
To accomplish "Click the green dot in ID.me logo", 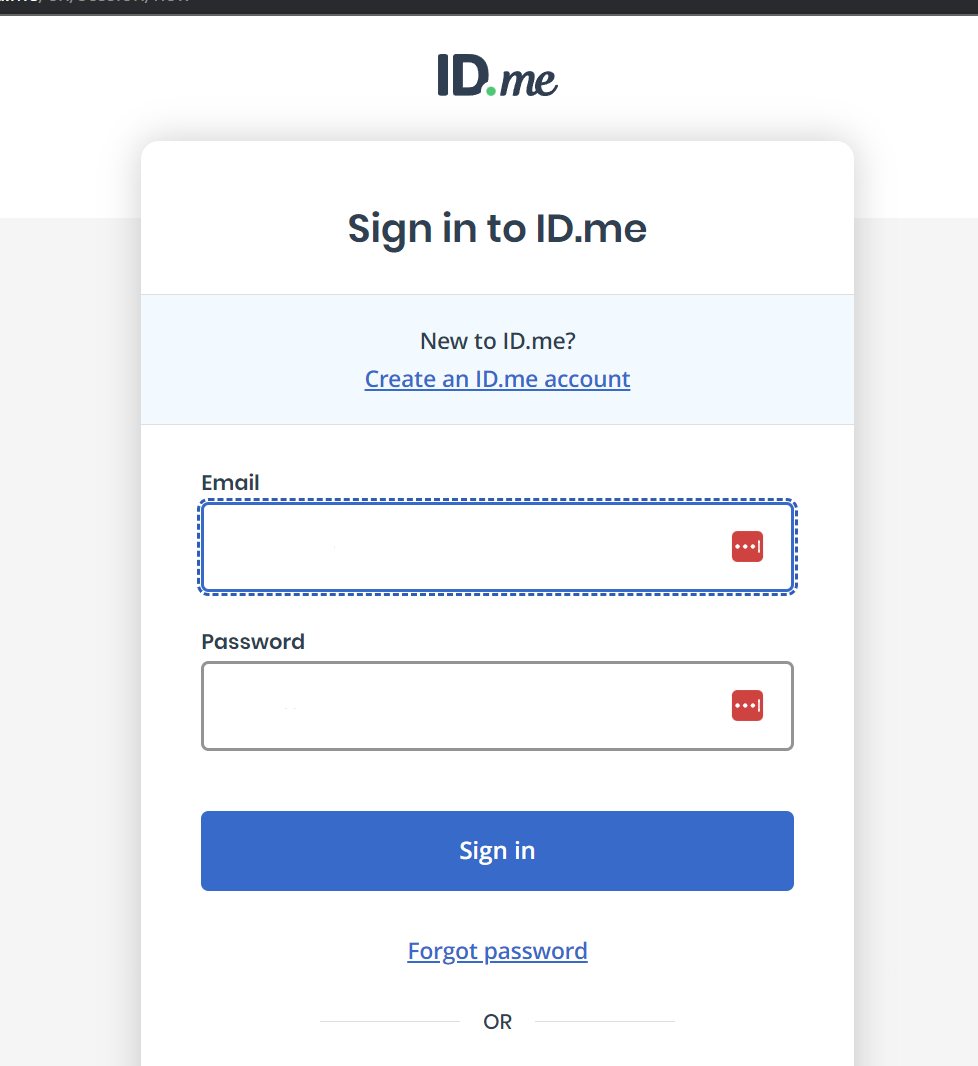I will pyautogui.click(x=491, y=91).
